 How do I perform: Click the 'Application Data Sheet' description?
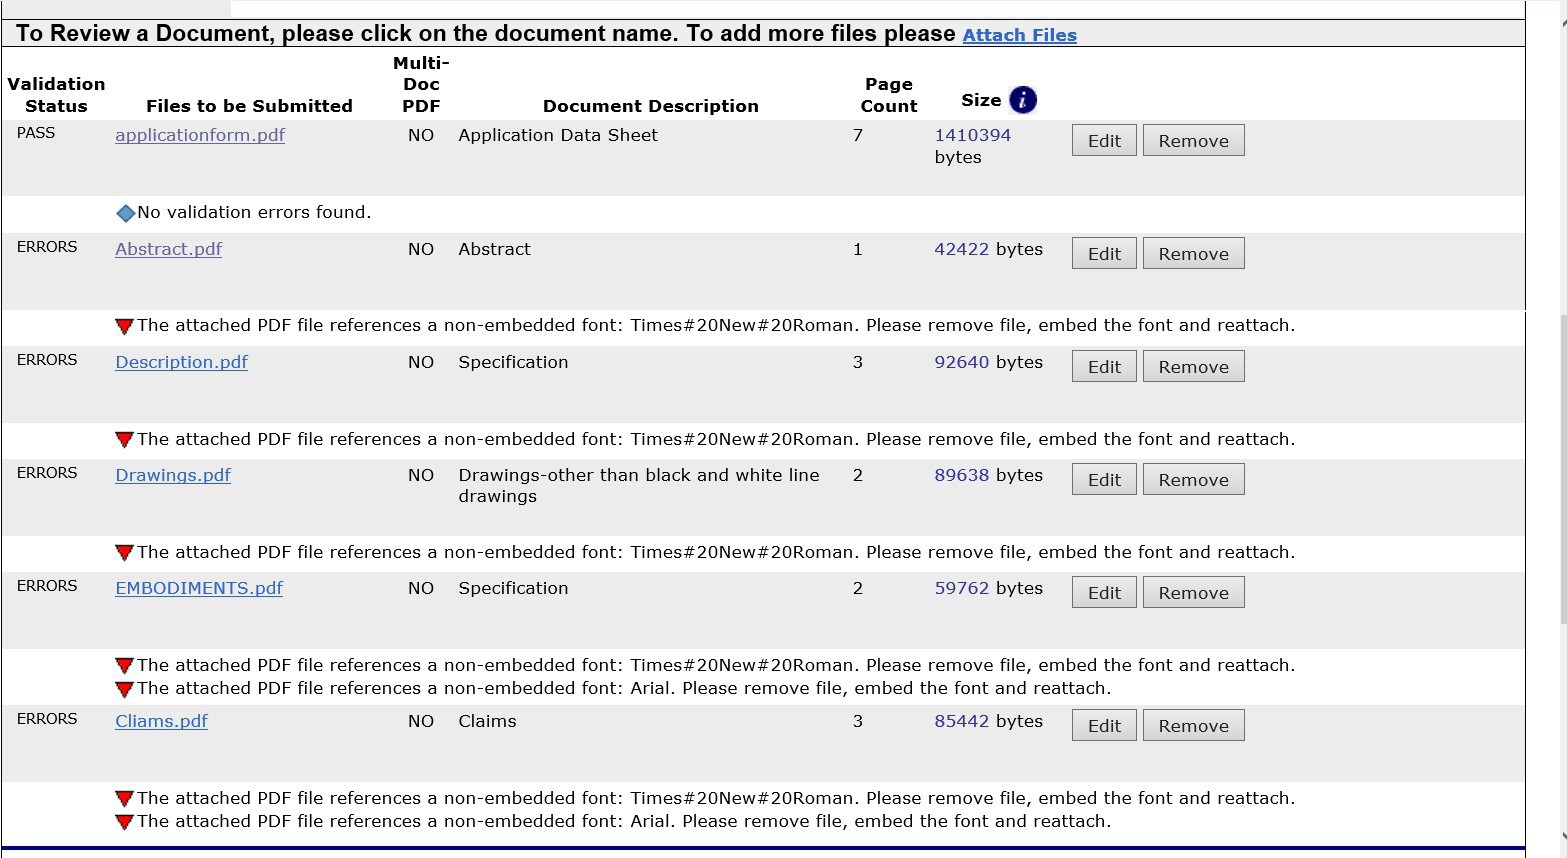pos(558,135)
